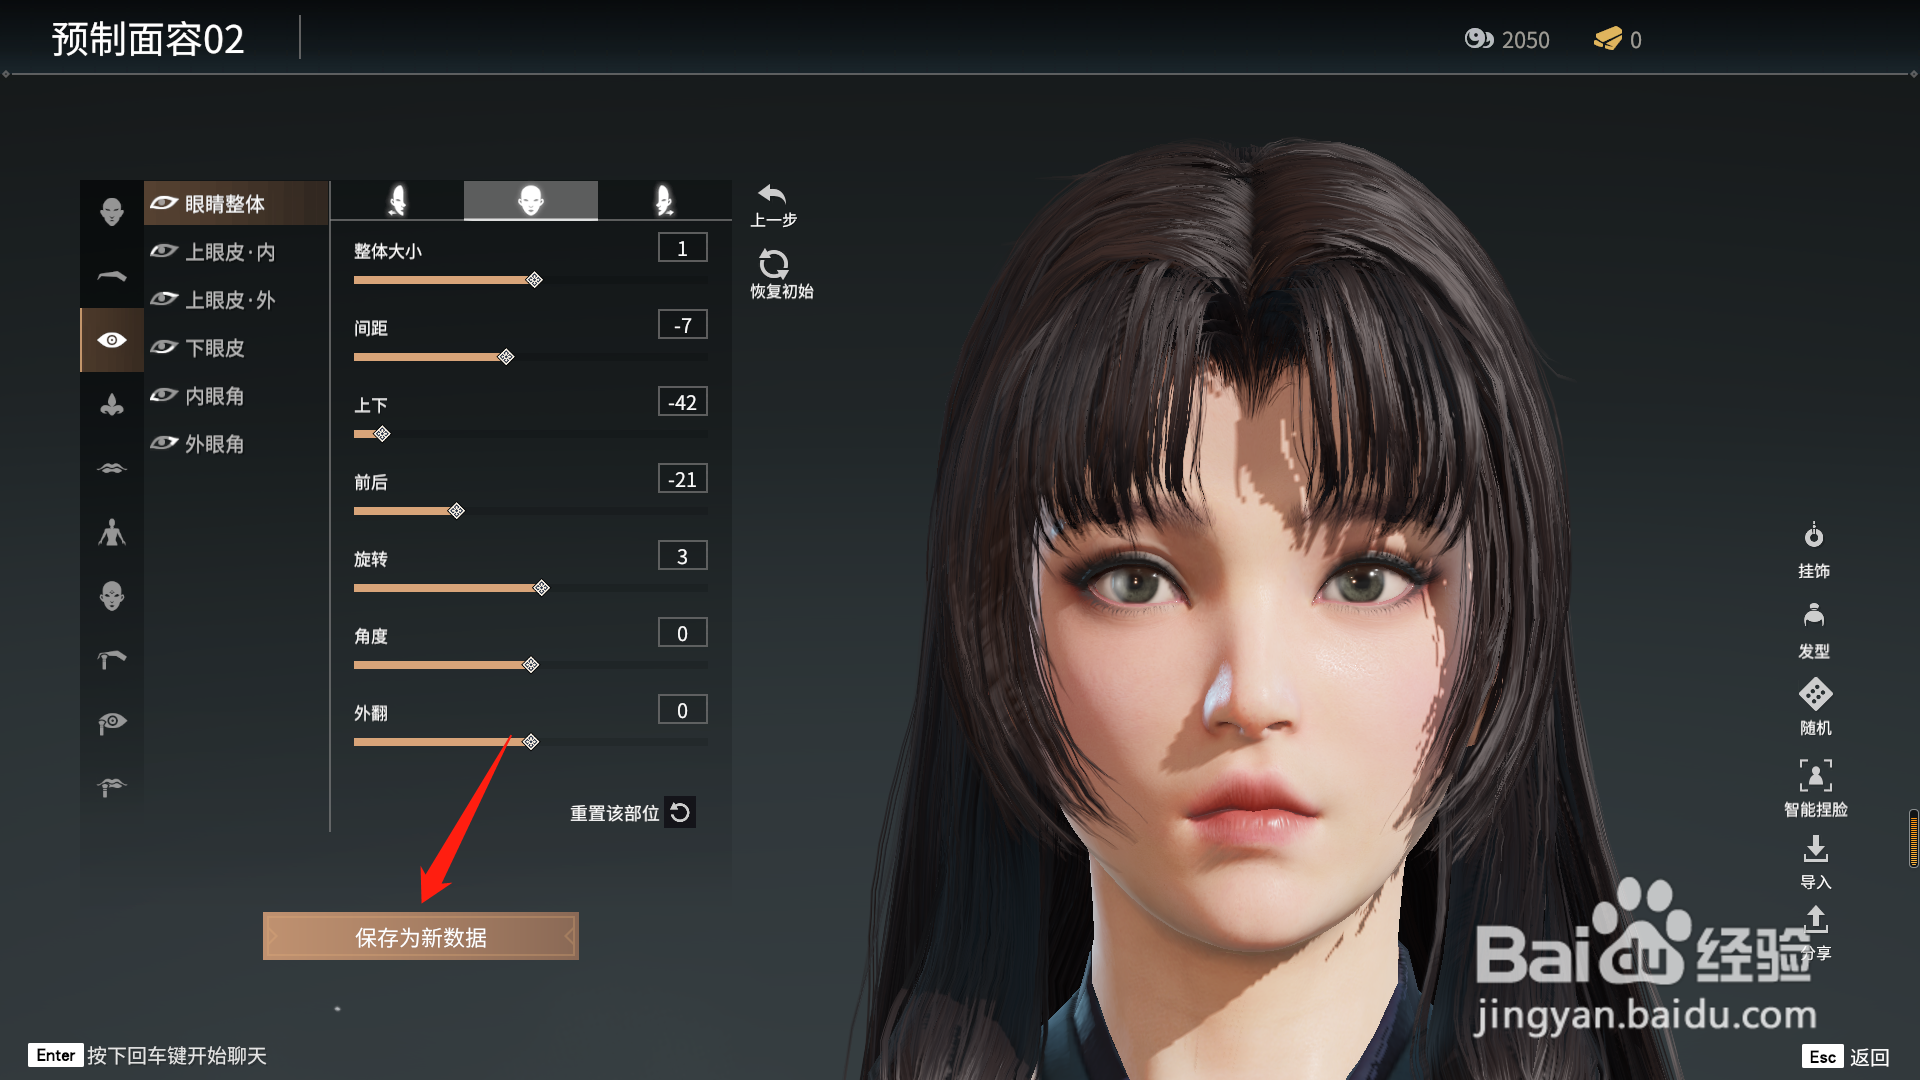The image size is (1920, 1080).
Task: Click the 旋转 slider handle
Action: point(541,588)
